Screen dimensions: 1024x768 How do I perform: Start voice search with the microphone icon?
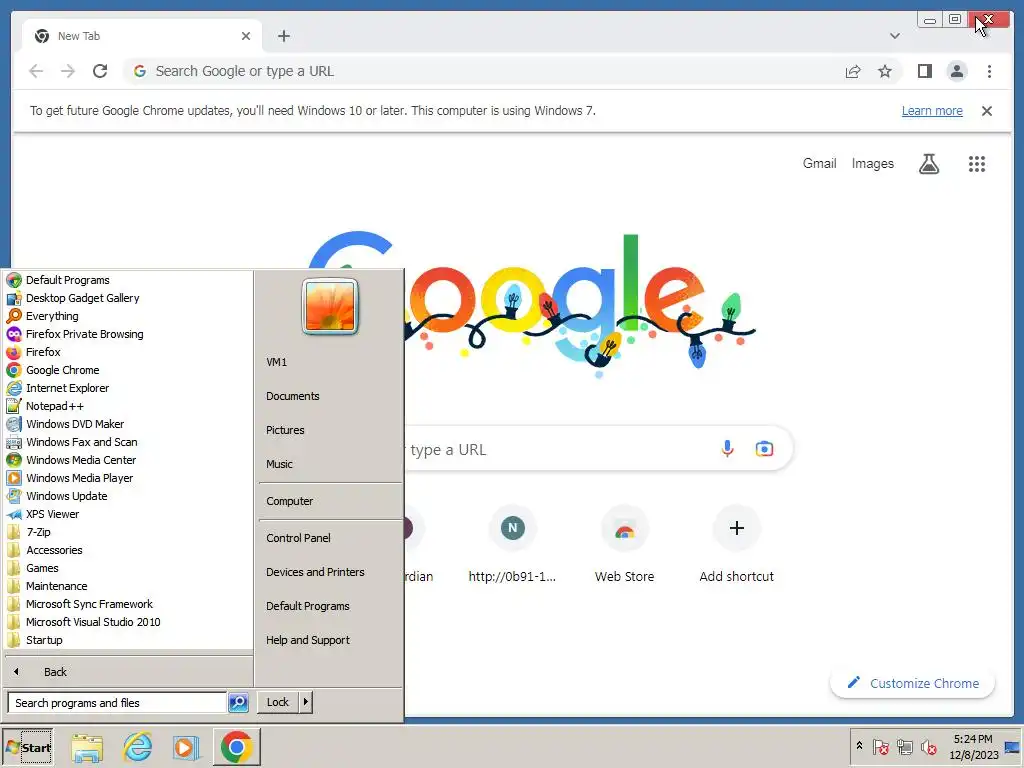click(728, 449)
